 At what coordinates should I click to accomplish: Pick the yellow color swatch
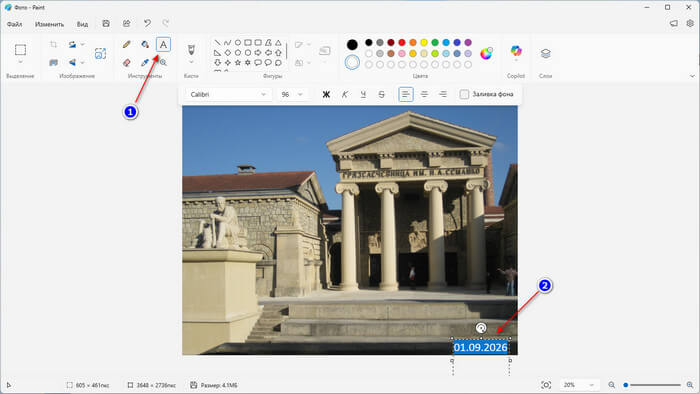click(x=424, y=42)
